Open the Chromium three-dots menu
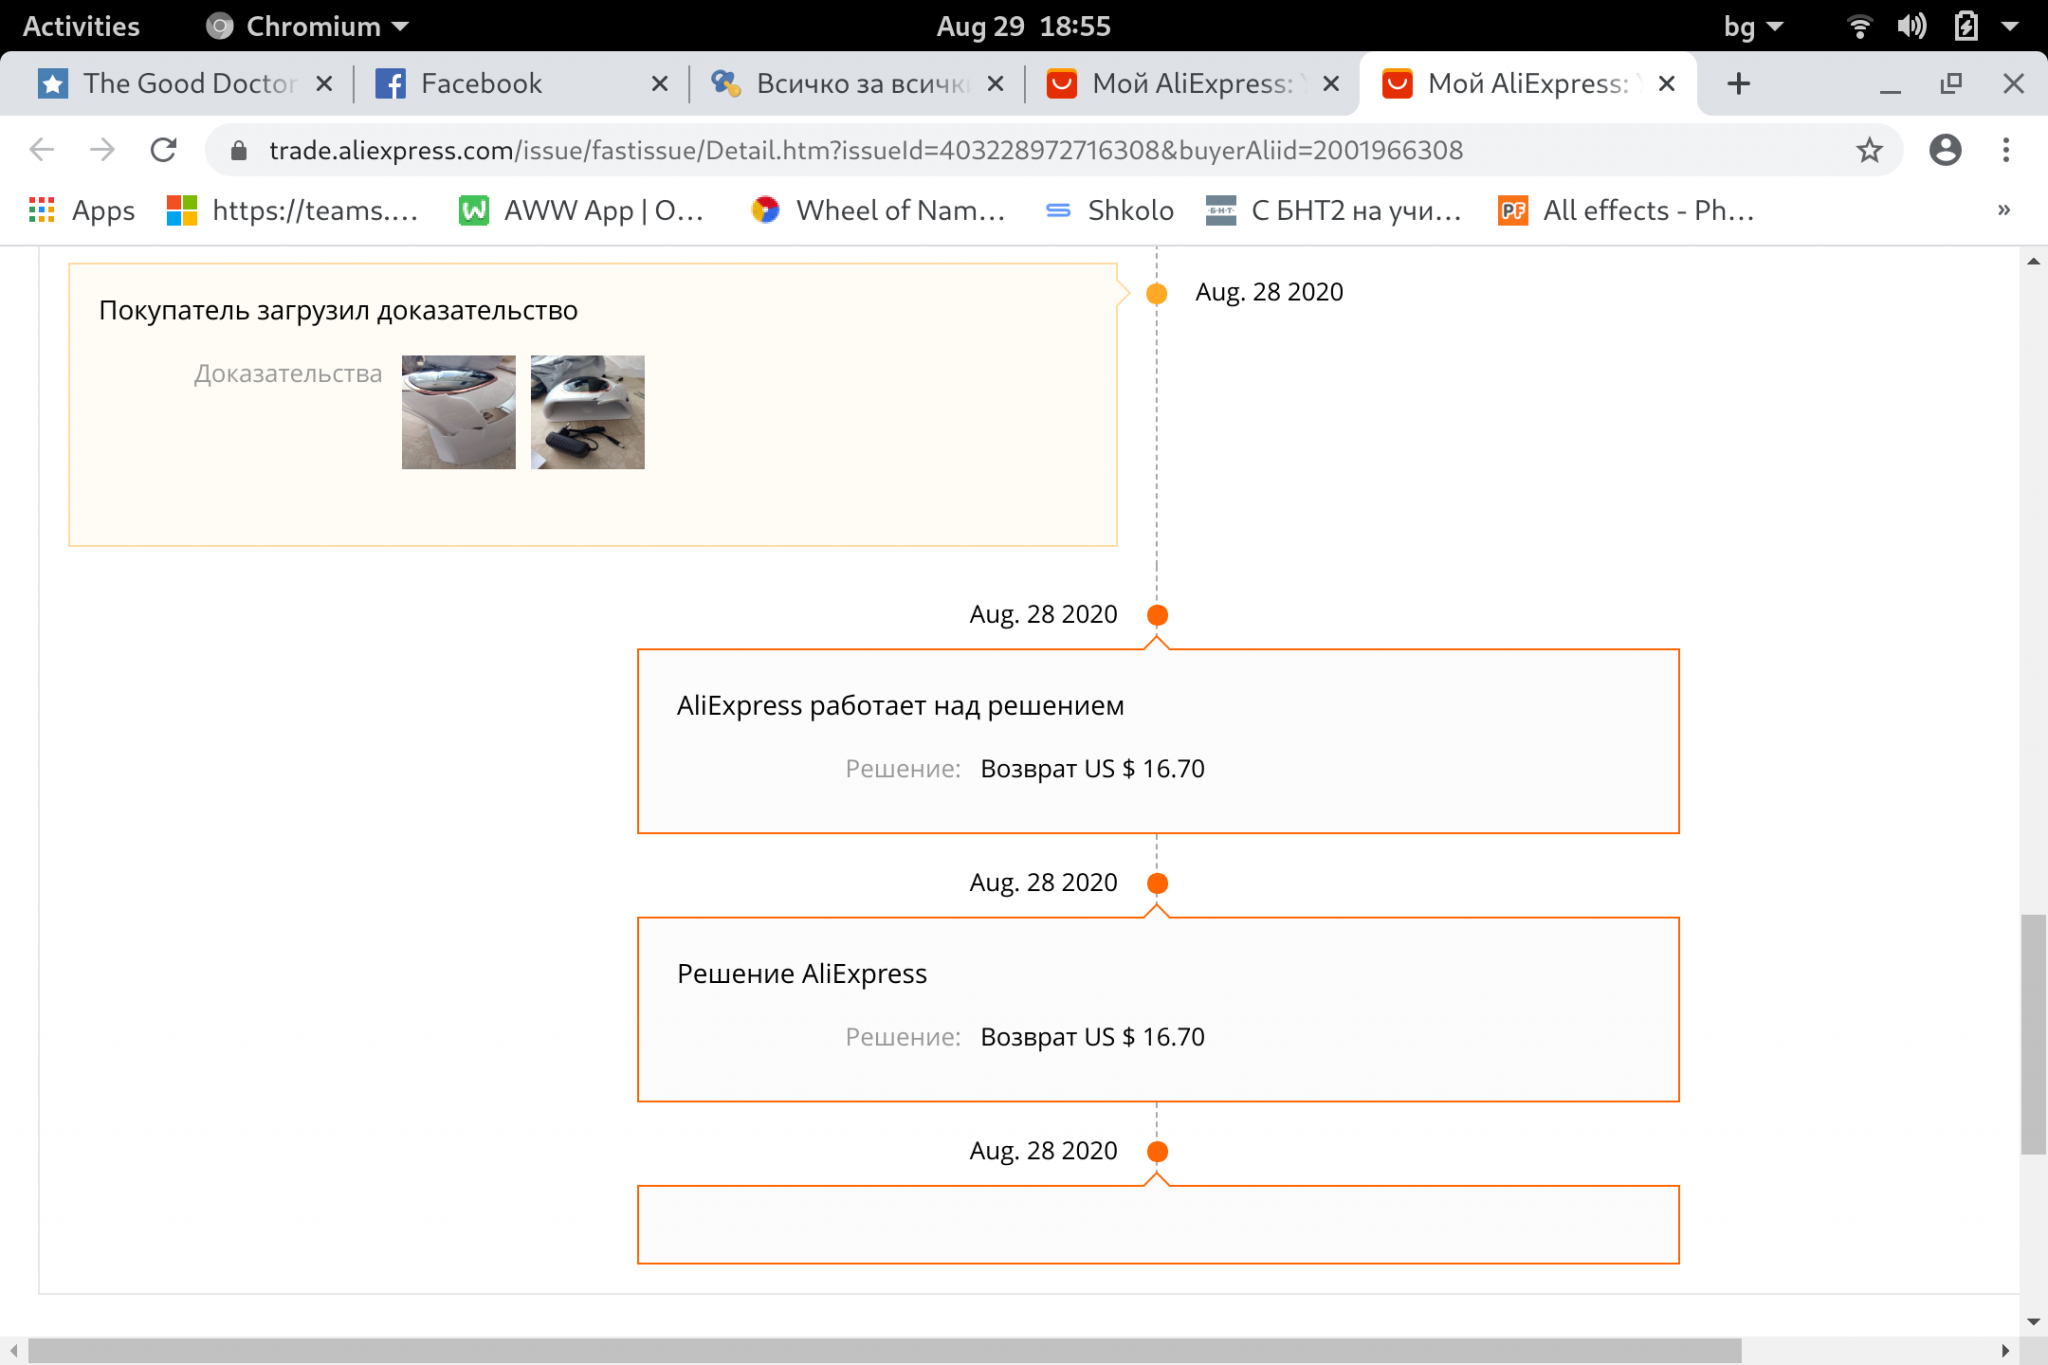This screenshot has width=2048, height=1365. 2005,150
